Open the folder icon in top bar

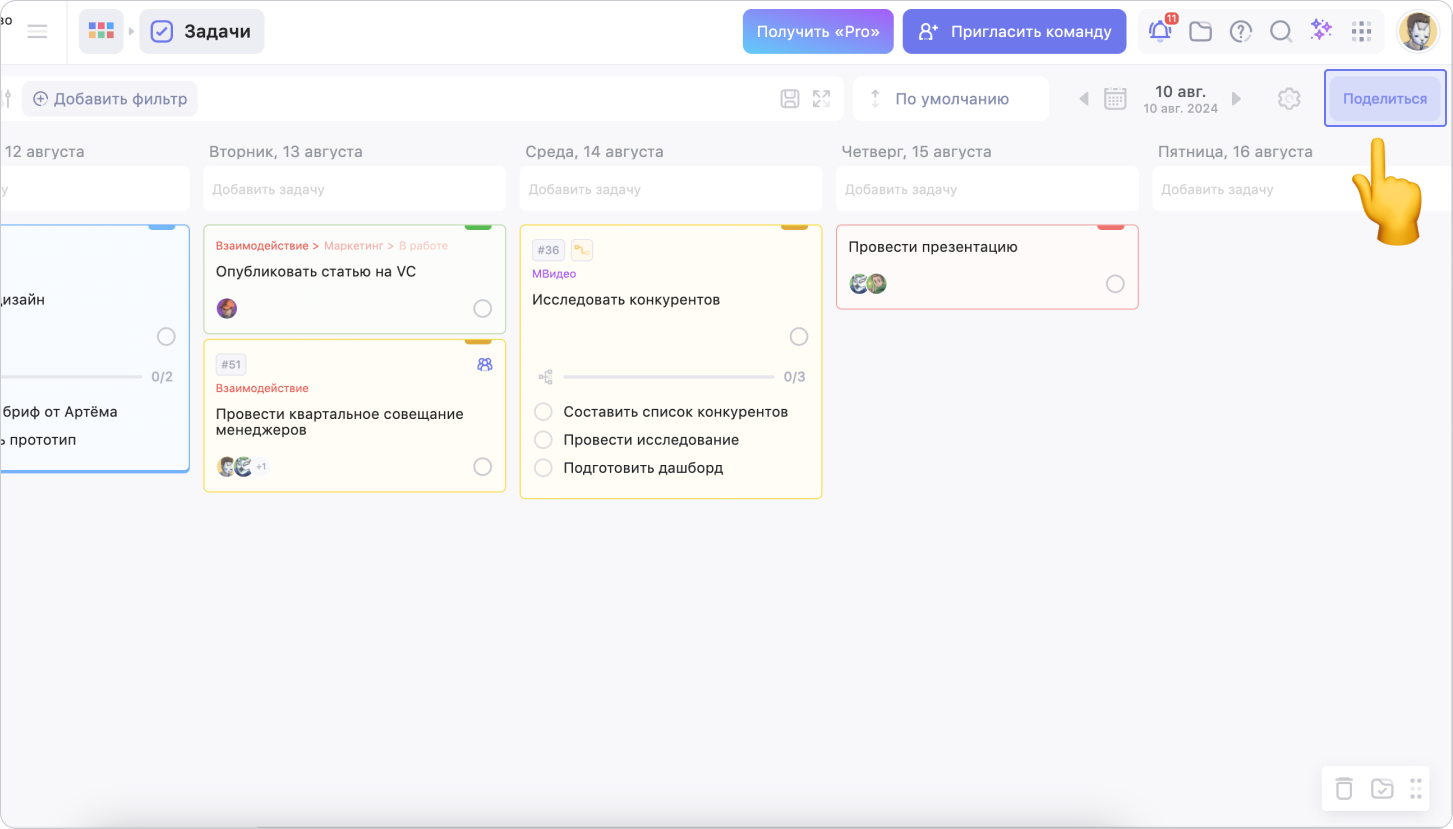coord(1200,31)
